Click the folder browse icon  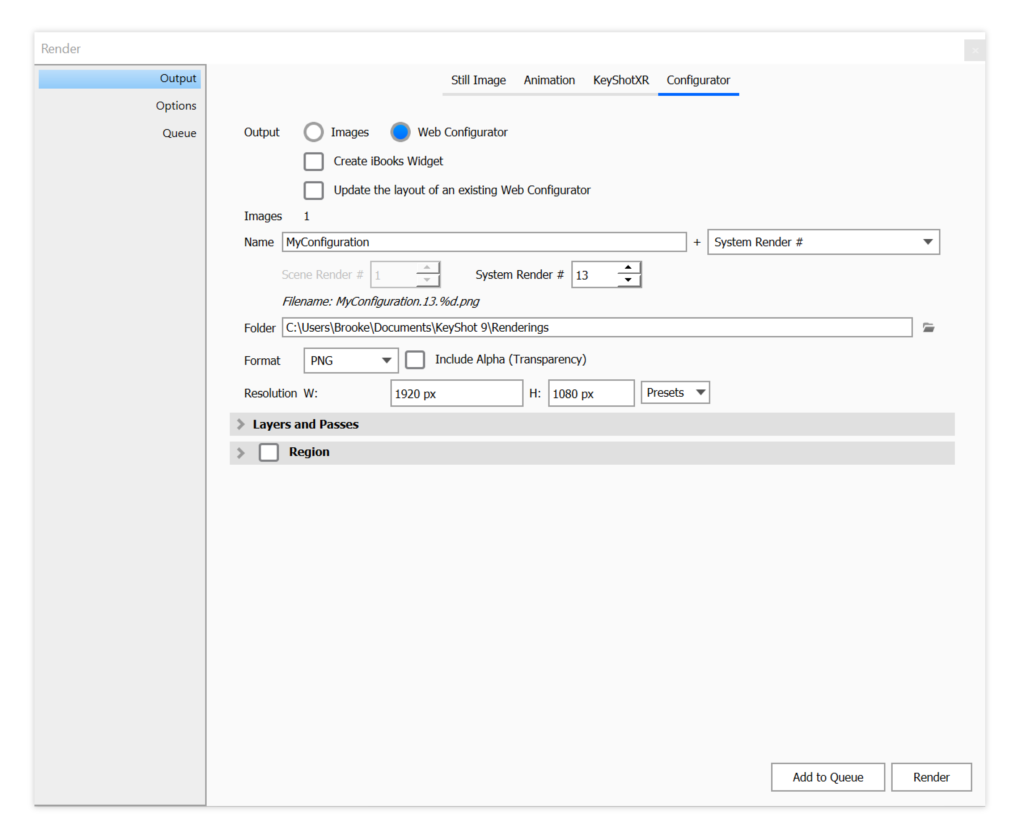point(928,327)
